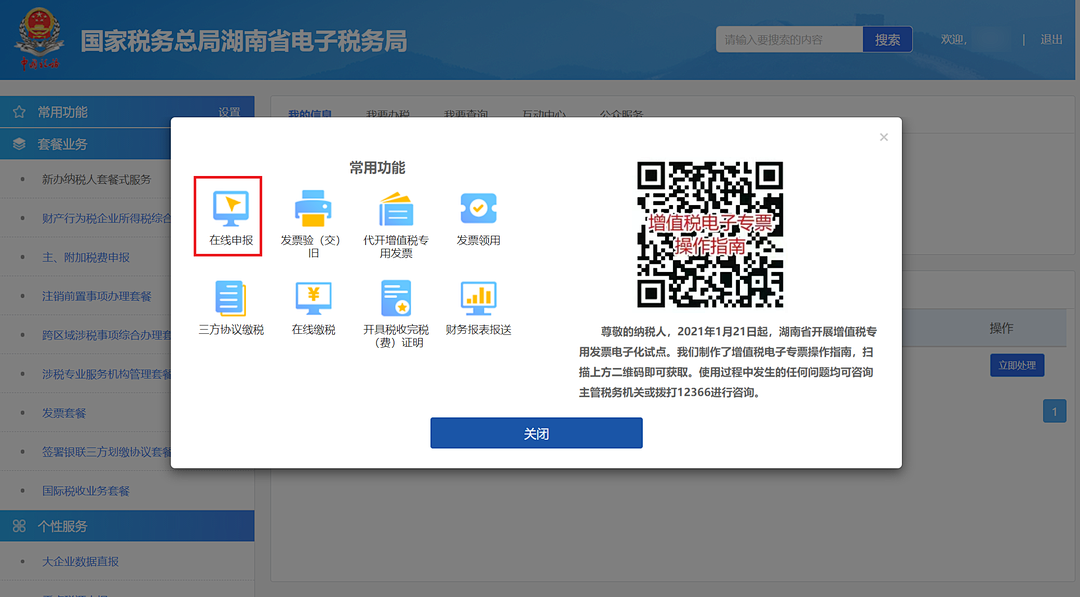1080x597 pixels.
Task: Open 签署银联三方划缴协议套餐 sidebar item
Action: pyautogui.click(x=106, y=452)
